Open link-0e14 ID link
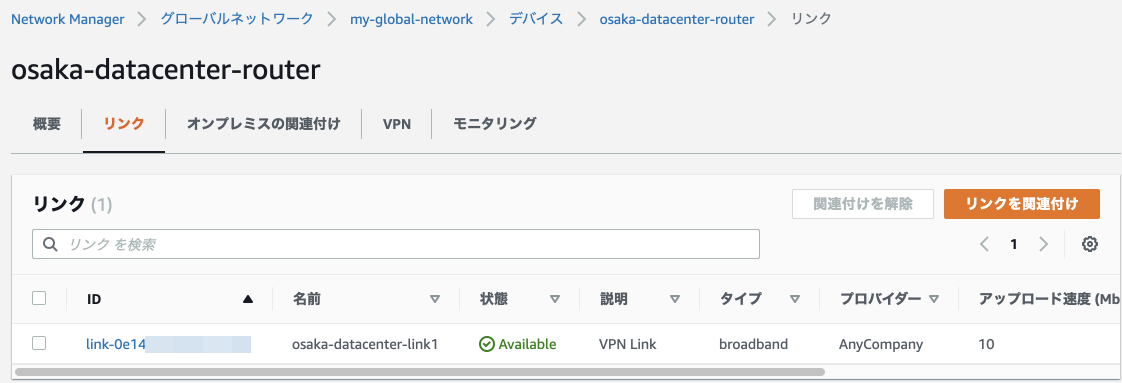 coord(168,344)
